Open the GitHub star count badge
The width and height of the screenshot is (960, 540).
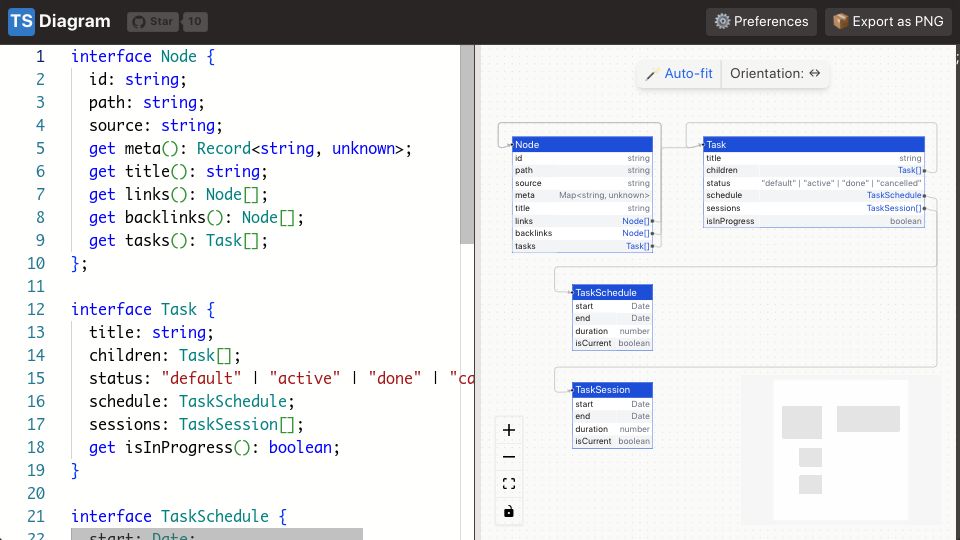tap(195, 22)
